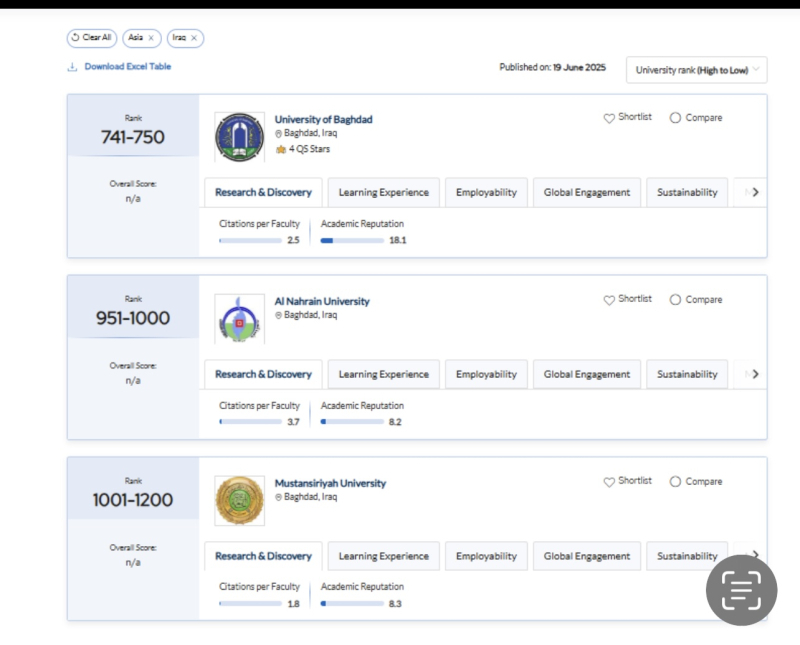Click University of Baghdad logo

click(x=239, y=137)
